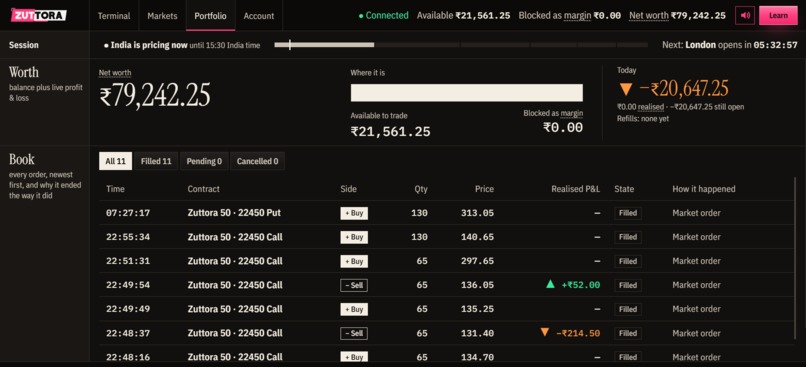
Task: Click Market order on 07:27:17 row
Action: [x=697, y=213]
